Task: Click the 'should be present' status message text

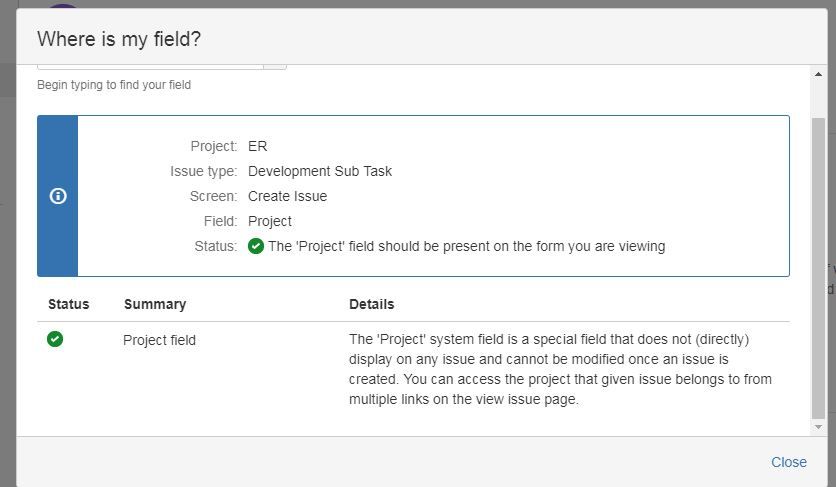Action: click(466, 246)
